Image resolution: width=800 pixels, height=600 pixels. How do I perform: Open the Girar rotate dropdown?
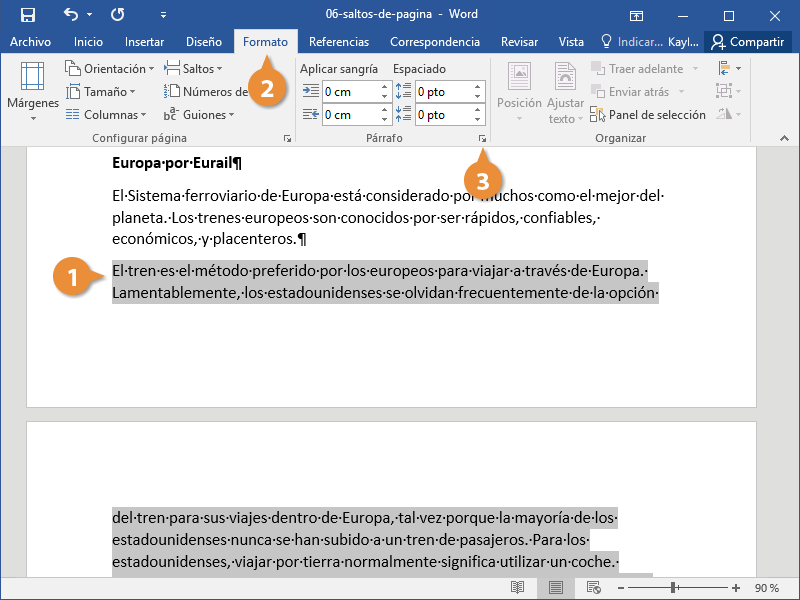click(x=729, y=114)
